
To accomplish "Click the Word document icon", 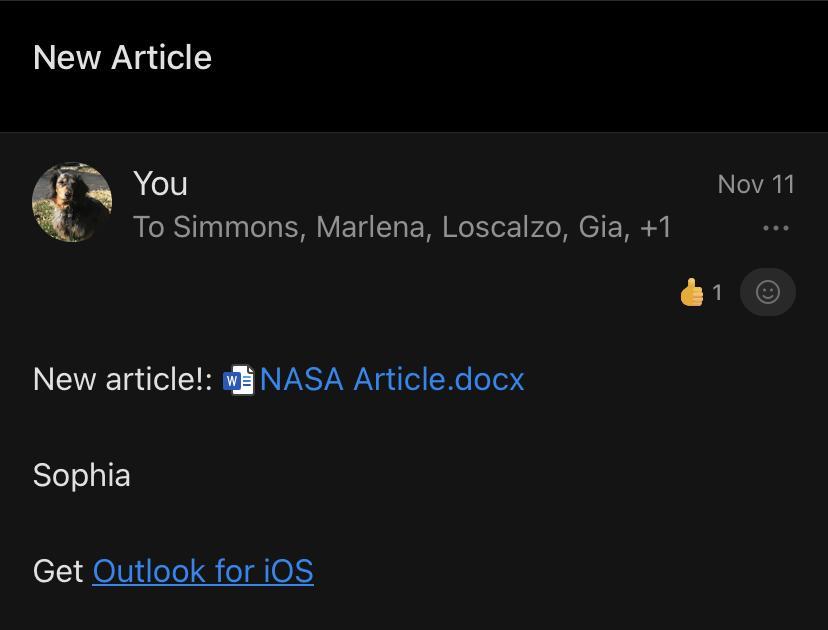I will [239, 380].
